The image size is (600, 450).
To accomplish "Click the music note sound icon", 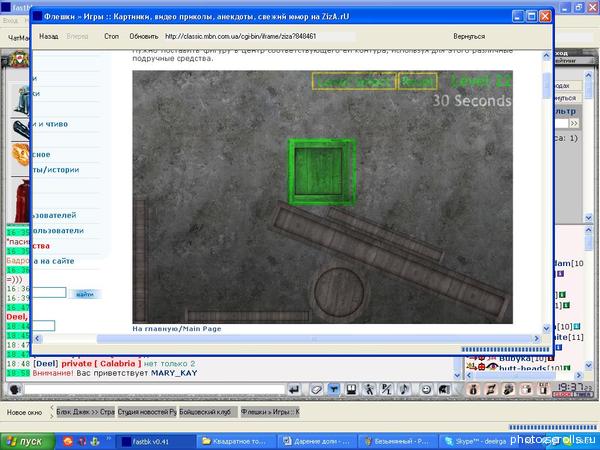I will coord(404,390).
